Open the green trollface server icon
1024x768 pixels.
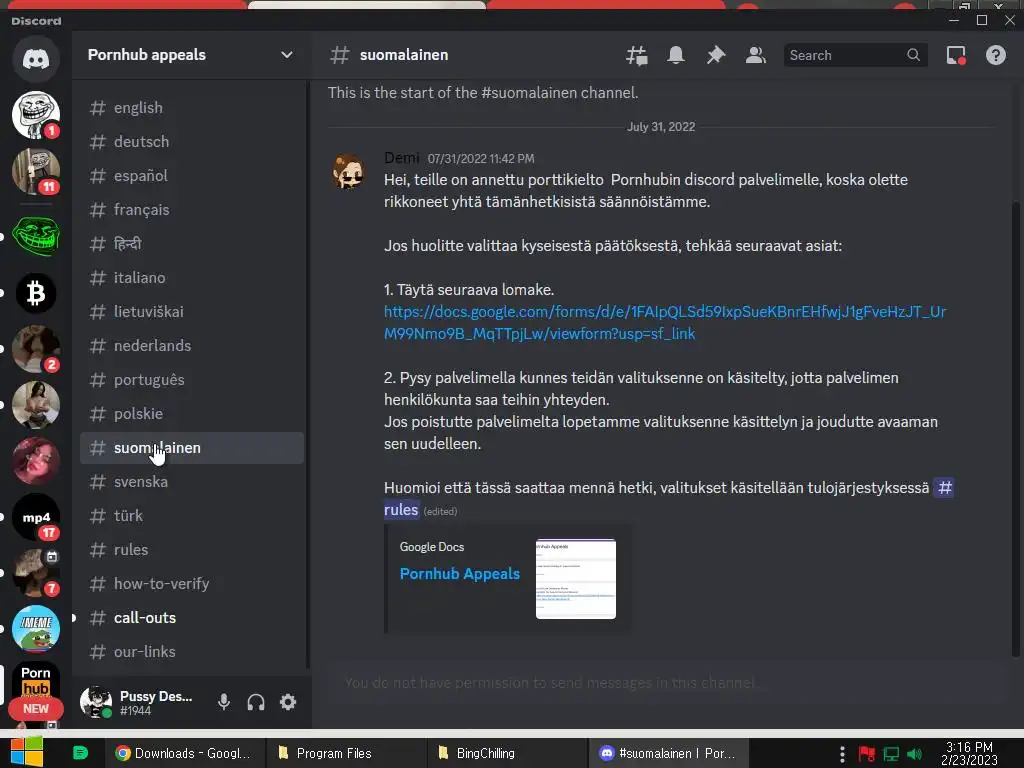(x=36, y=236)
